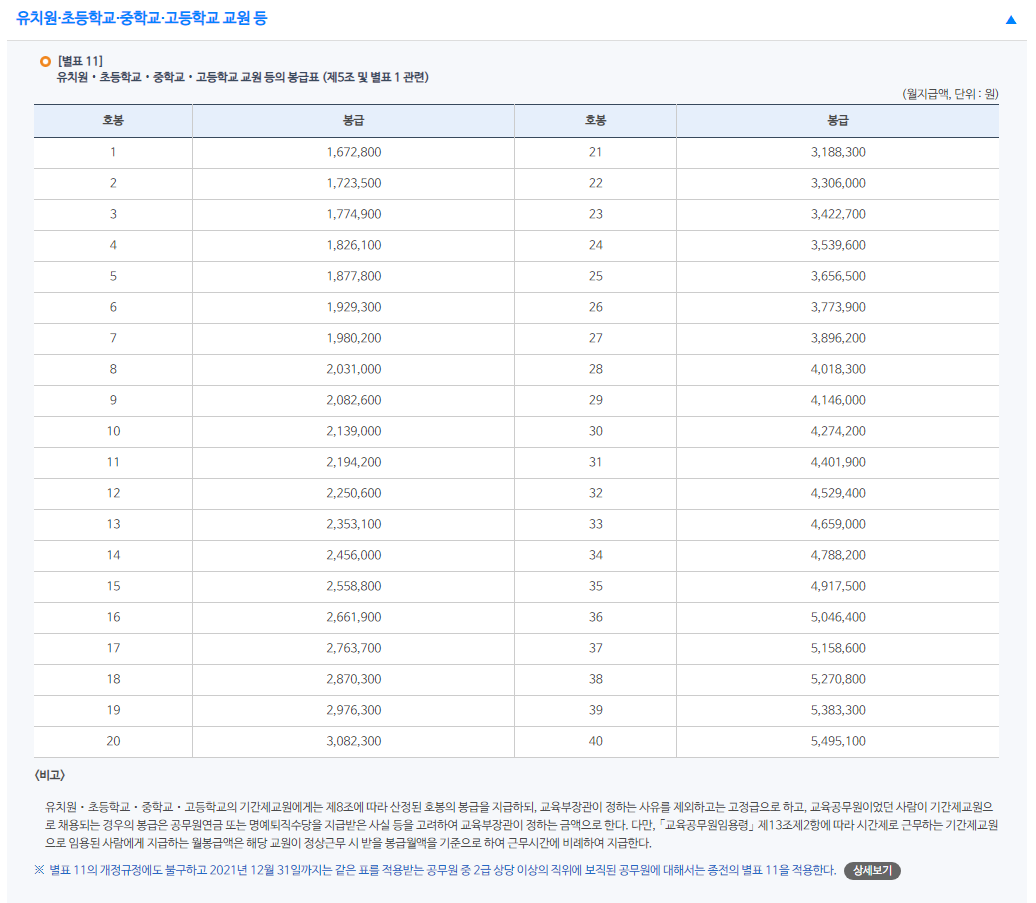Select the salary value 5,270,800
The image size is (1036, 903).
click(838, 680)
